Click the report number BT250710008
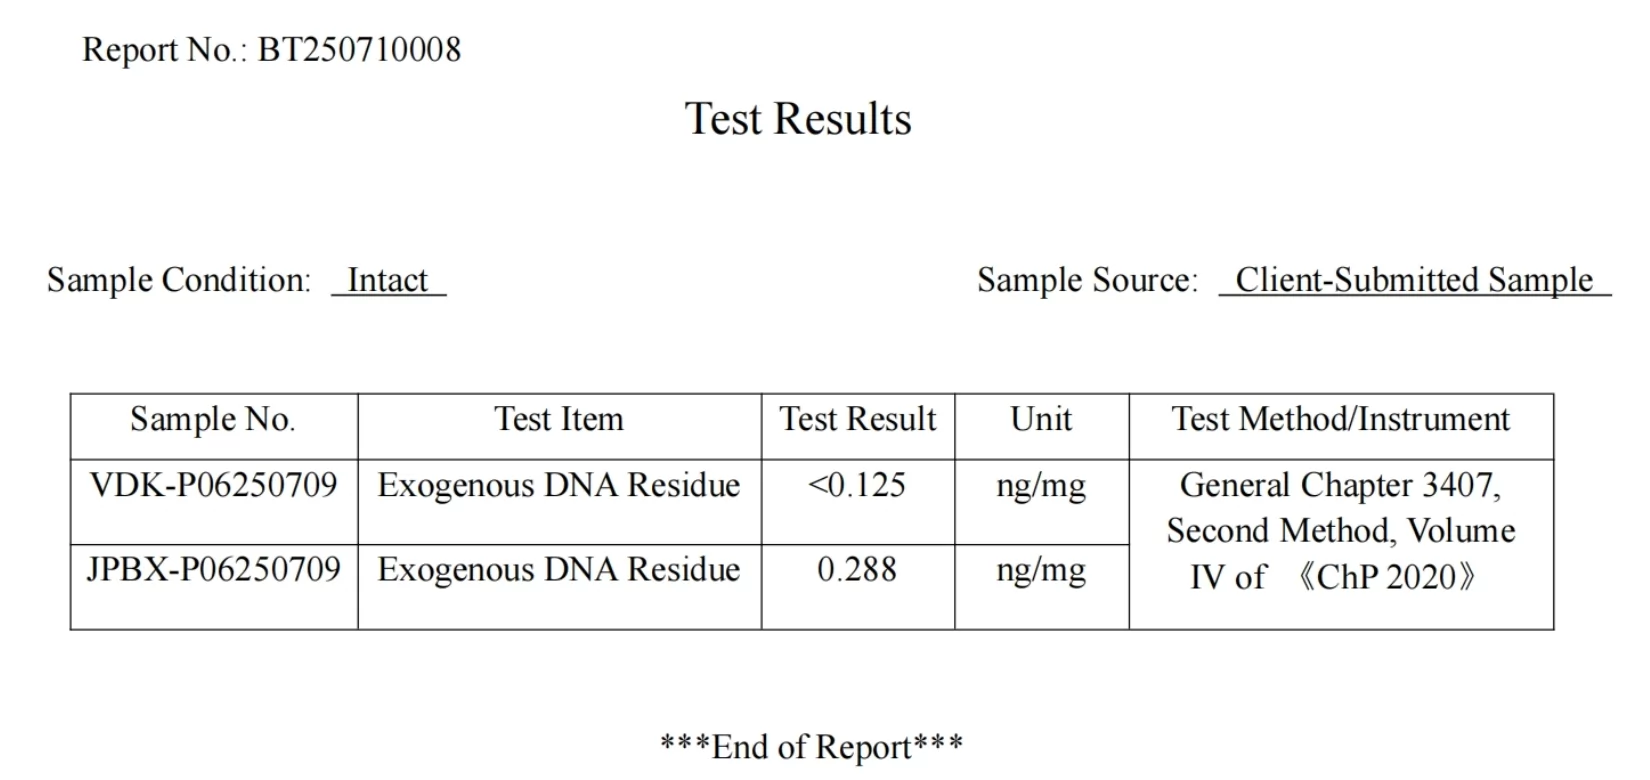Screen dimensions: 1650x780 pos(359,50)
